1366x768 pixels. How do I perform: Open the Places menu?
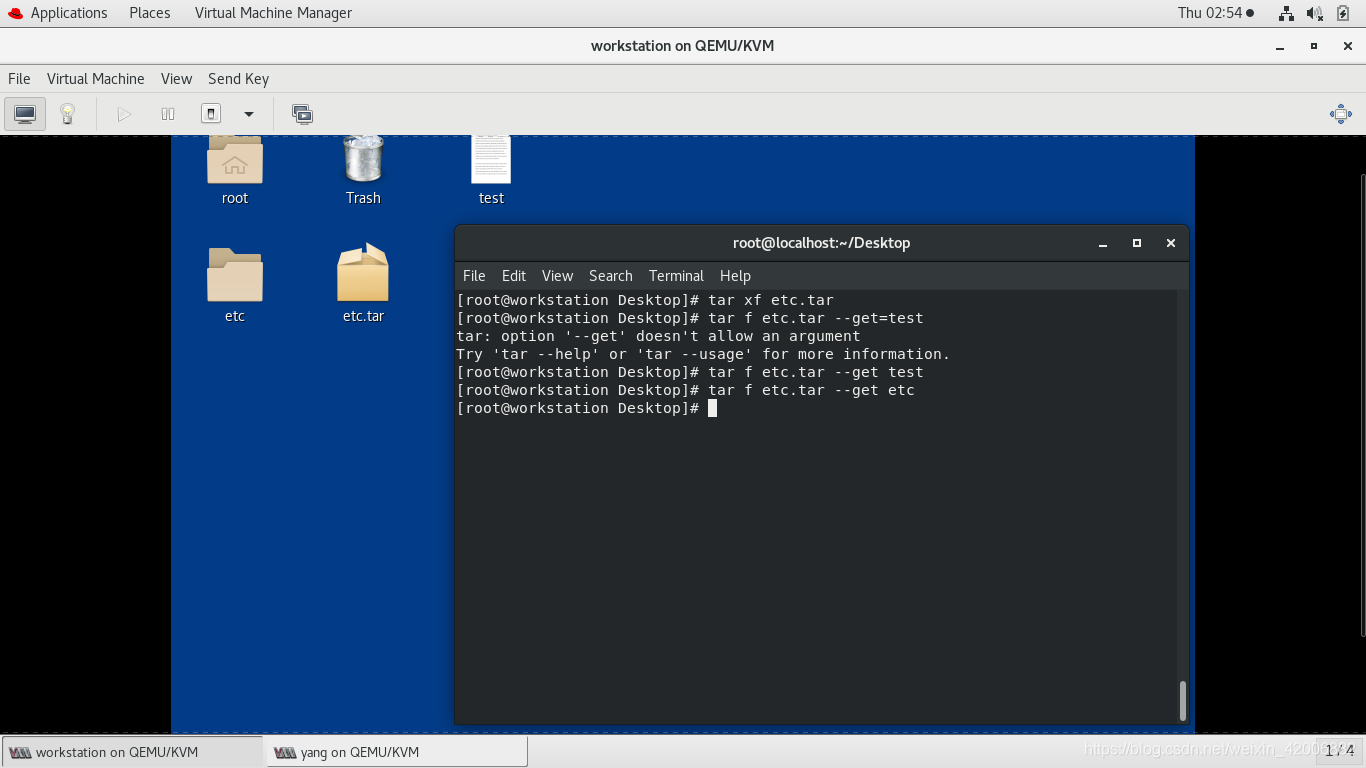[150, 13]
